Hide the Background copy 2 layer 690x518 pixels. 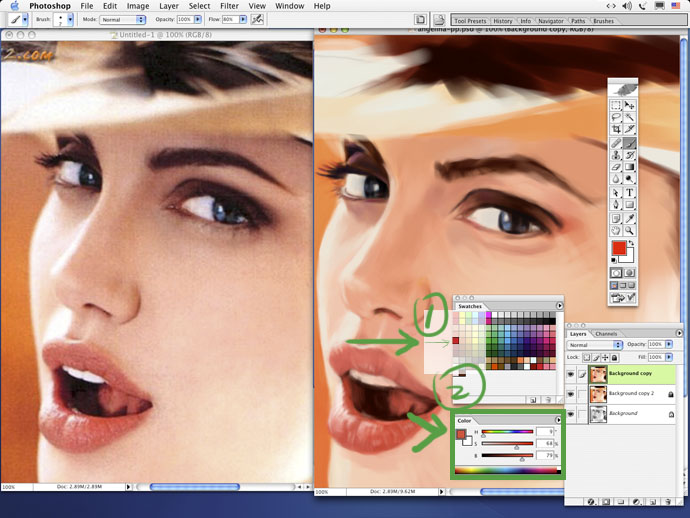coord(571,394)
